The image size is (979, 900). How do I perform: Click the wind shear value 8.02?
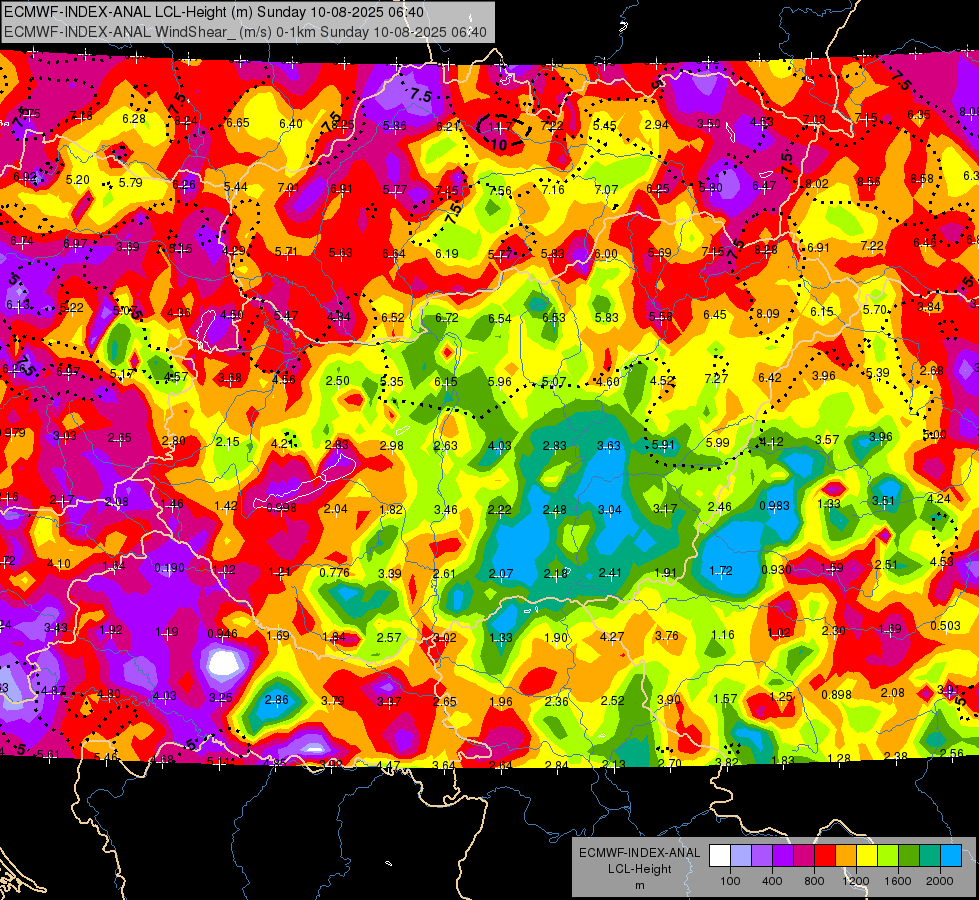click(x=817, y=184)
